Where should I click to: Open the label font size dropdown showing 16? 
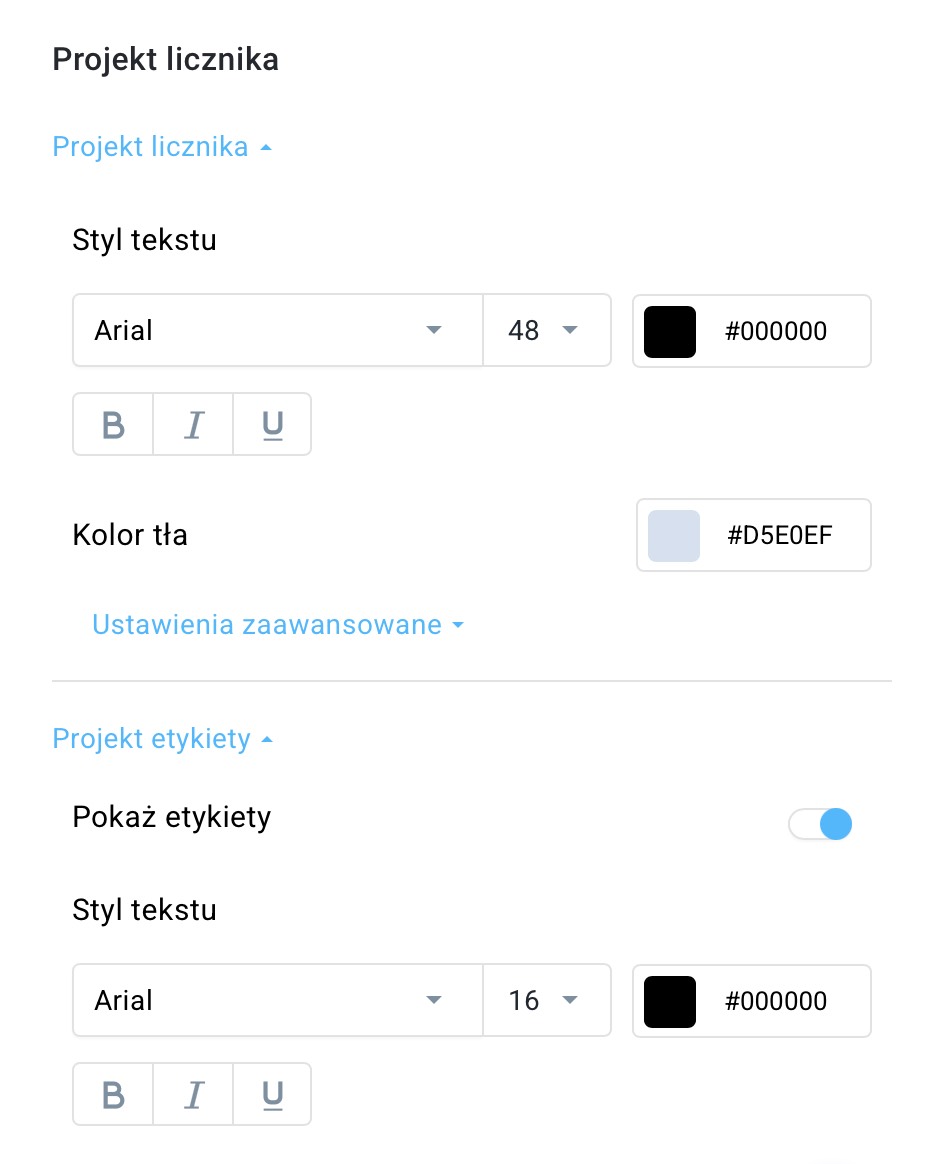point(546,1000)
